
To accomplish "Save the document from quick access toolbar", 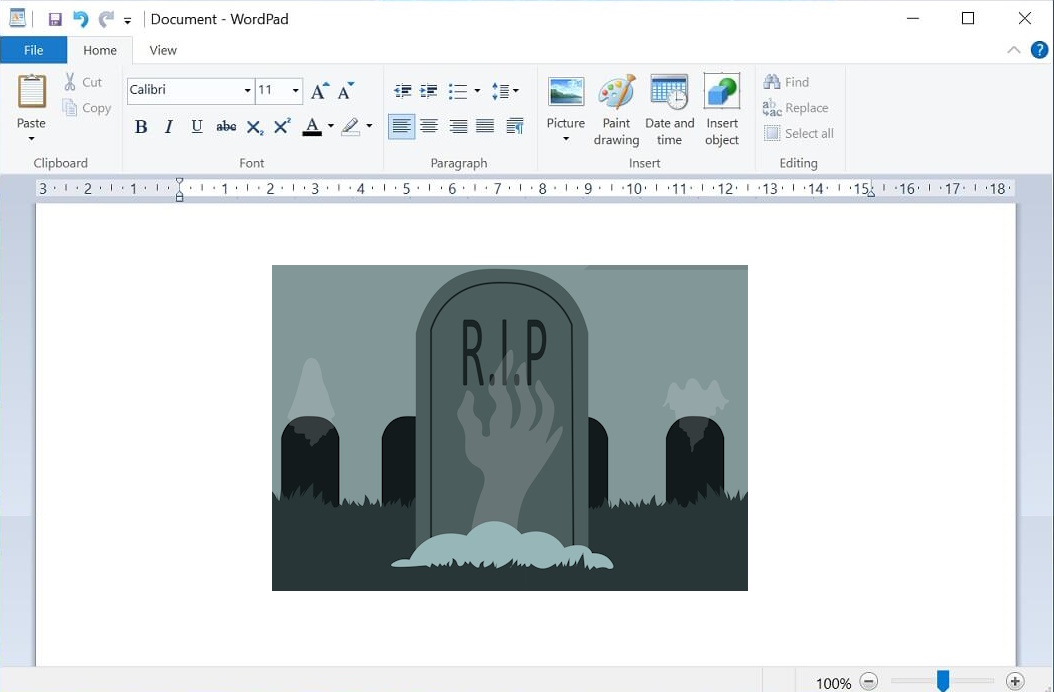I will 55,19.
